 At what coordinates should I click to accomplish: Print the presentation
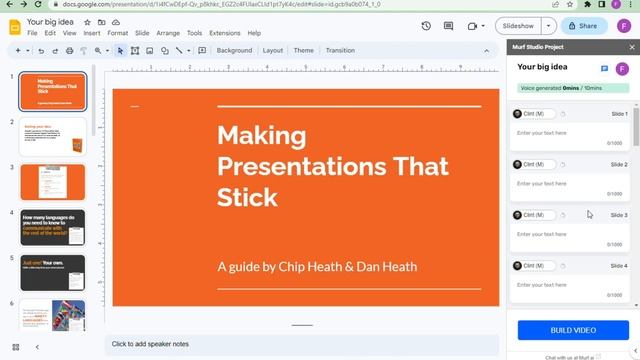[x=69, y=51]
